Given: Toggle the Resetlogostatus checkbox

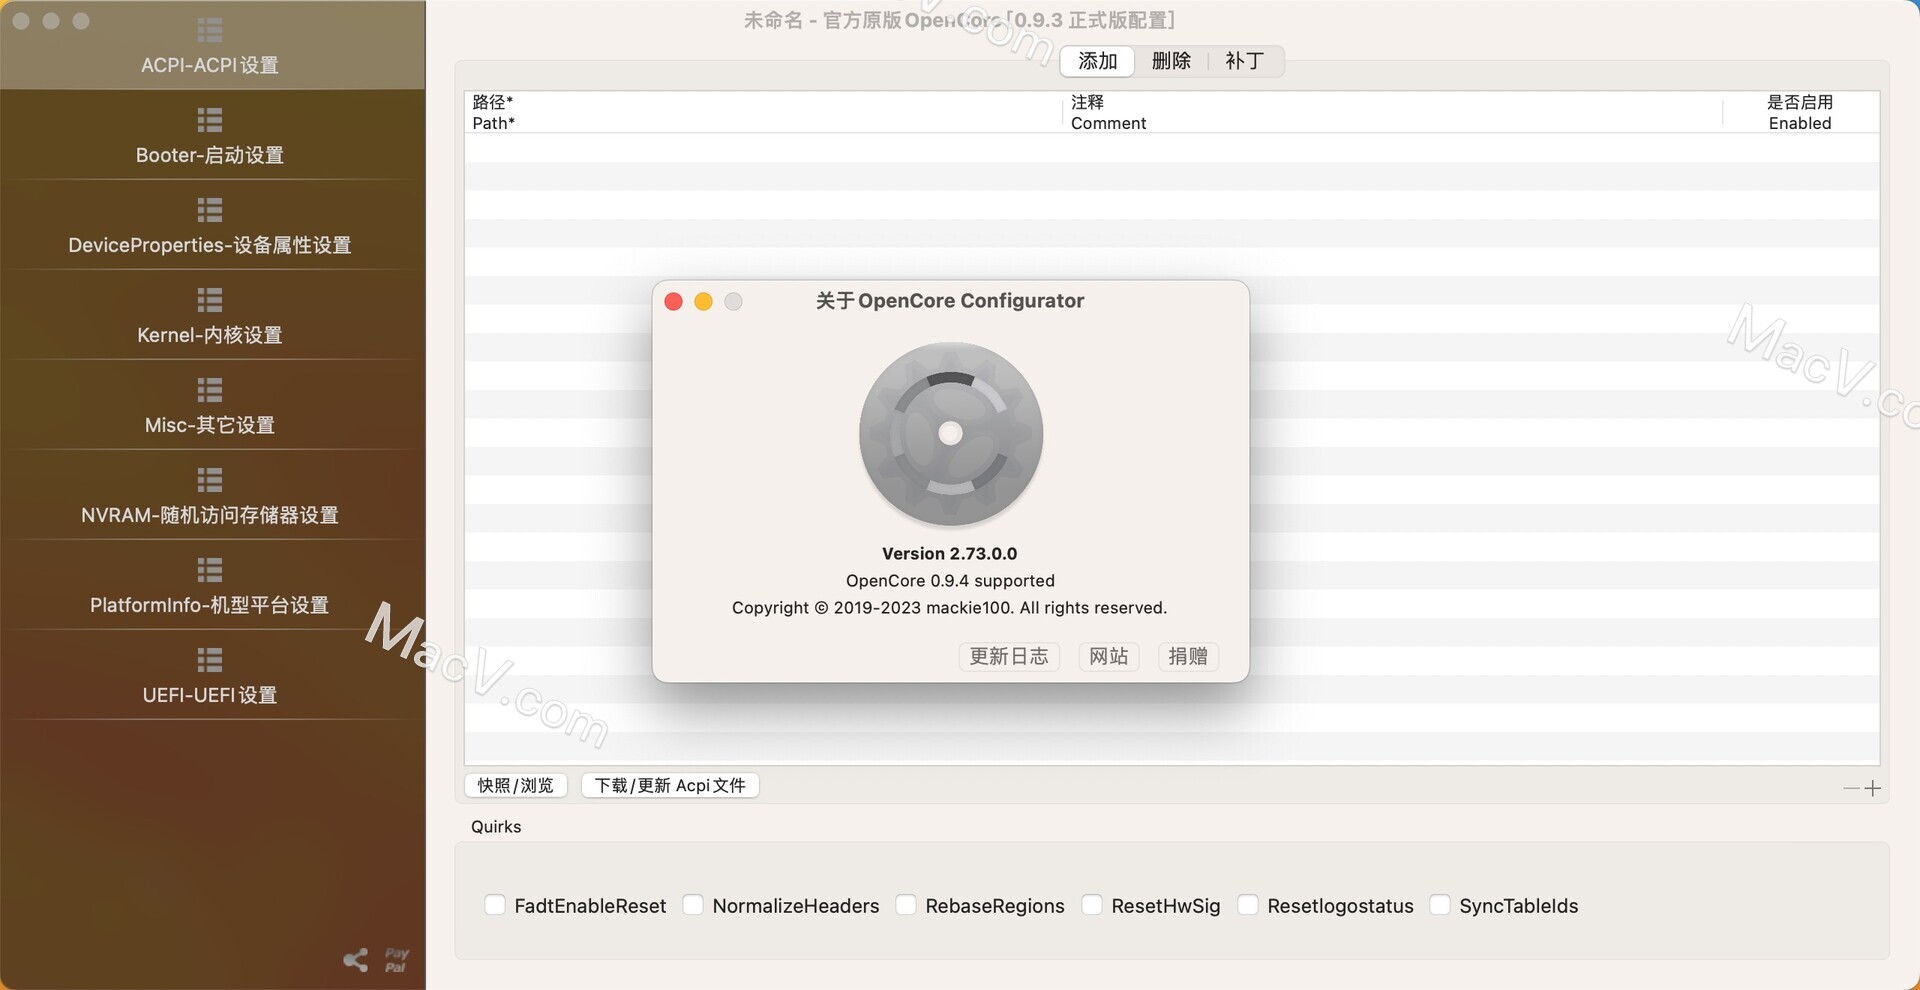Looking at the screenshot, I should tap(1248, 905).
